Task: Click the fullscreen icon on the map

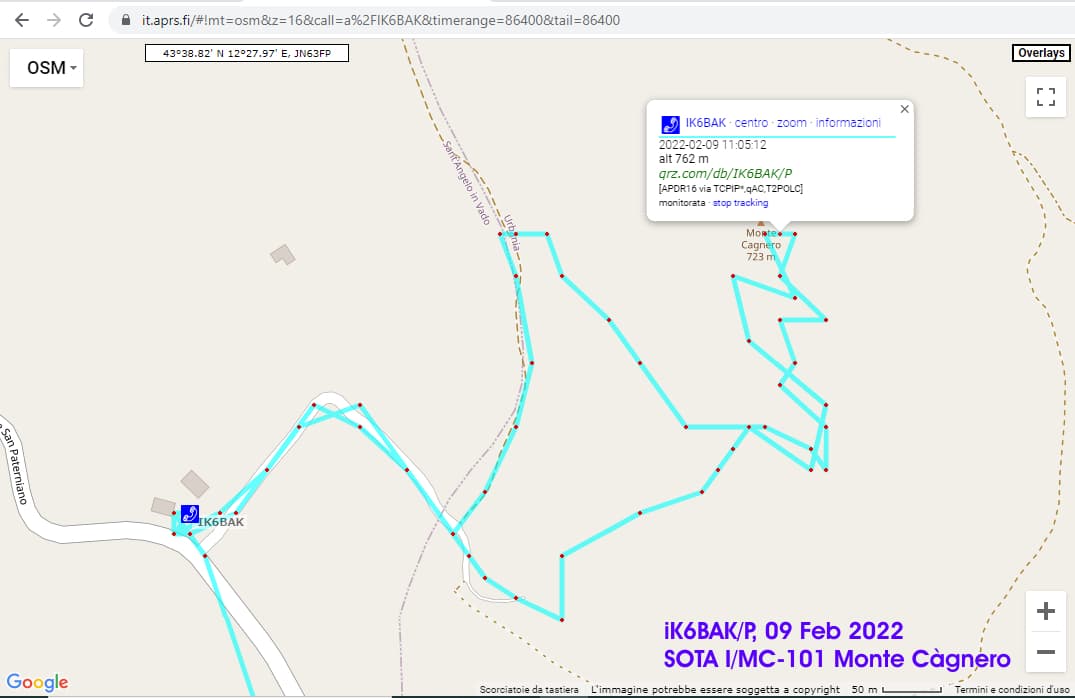Action: pos(1046,96)
